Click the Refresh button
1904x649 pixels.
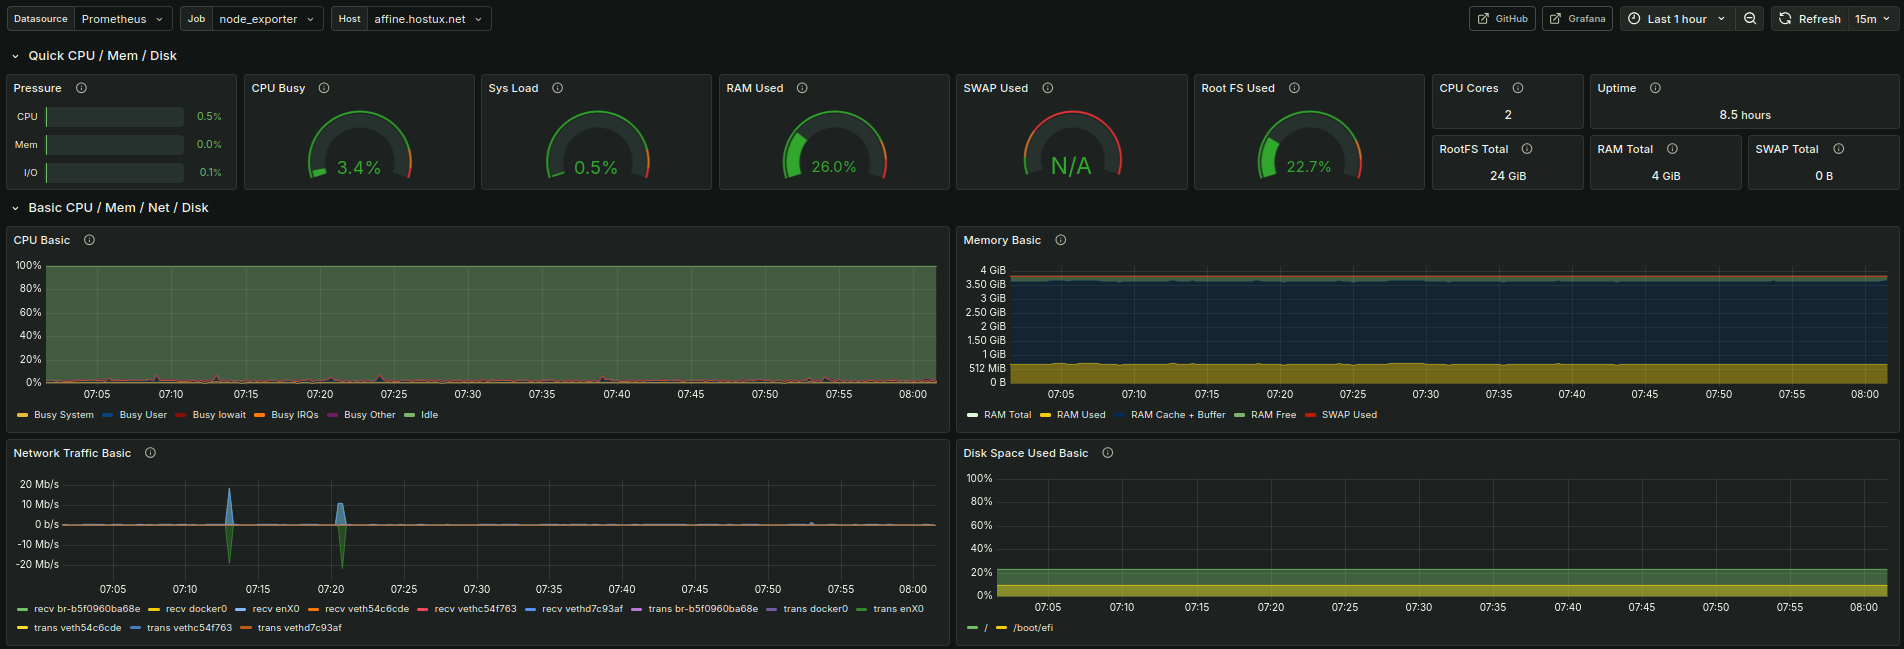tap(1809, 19)
